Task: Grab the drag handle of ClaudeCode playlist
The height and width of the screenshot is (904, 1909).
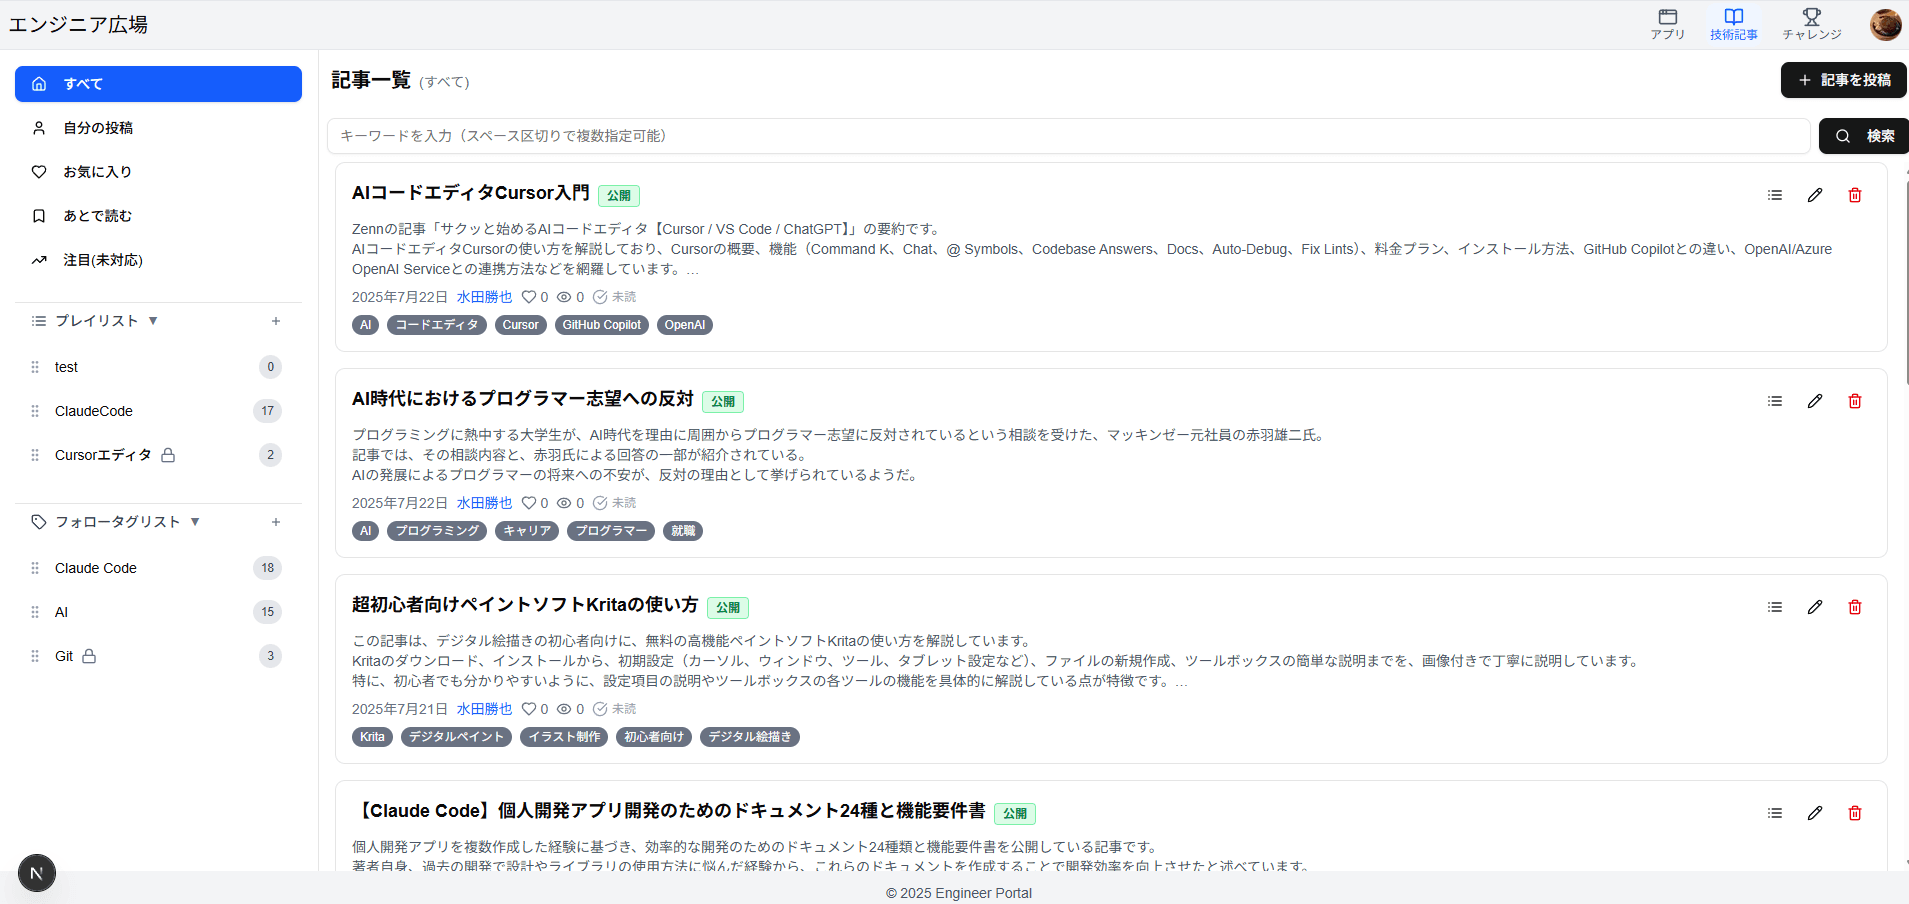Action: pos(35,411)
